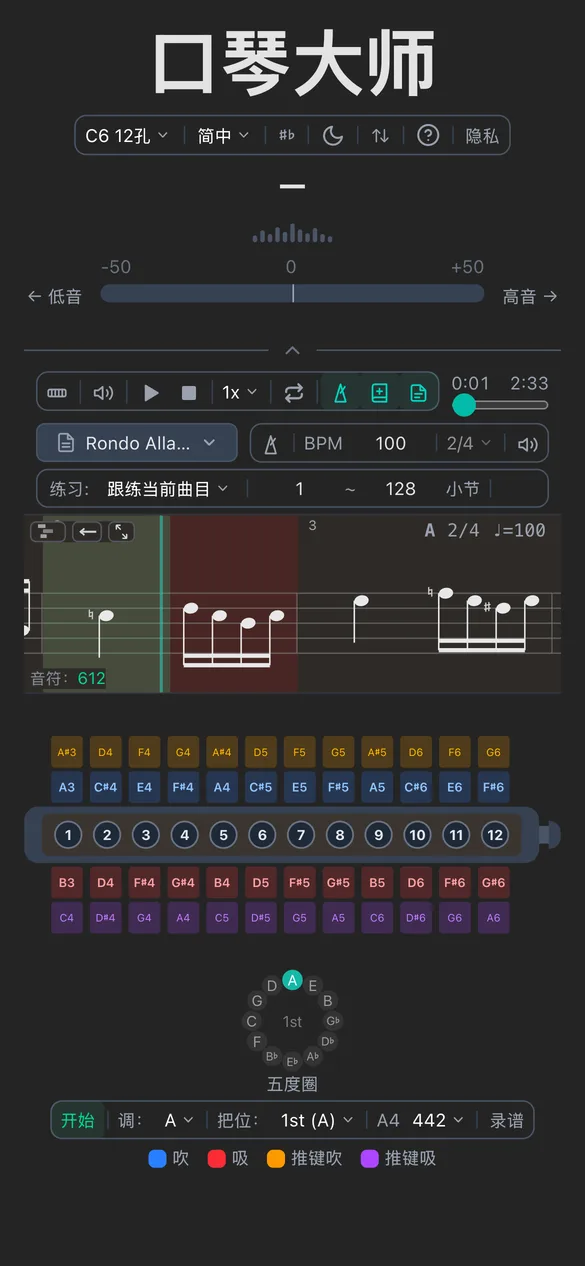
Task: Click the 录谱 record button
Action: coord(507,1119)
